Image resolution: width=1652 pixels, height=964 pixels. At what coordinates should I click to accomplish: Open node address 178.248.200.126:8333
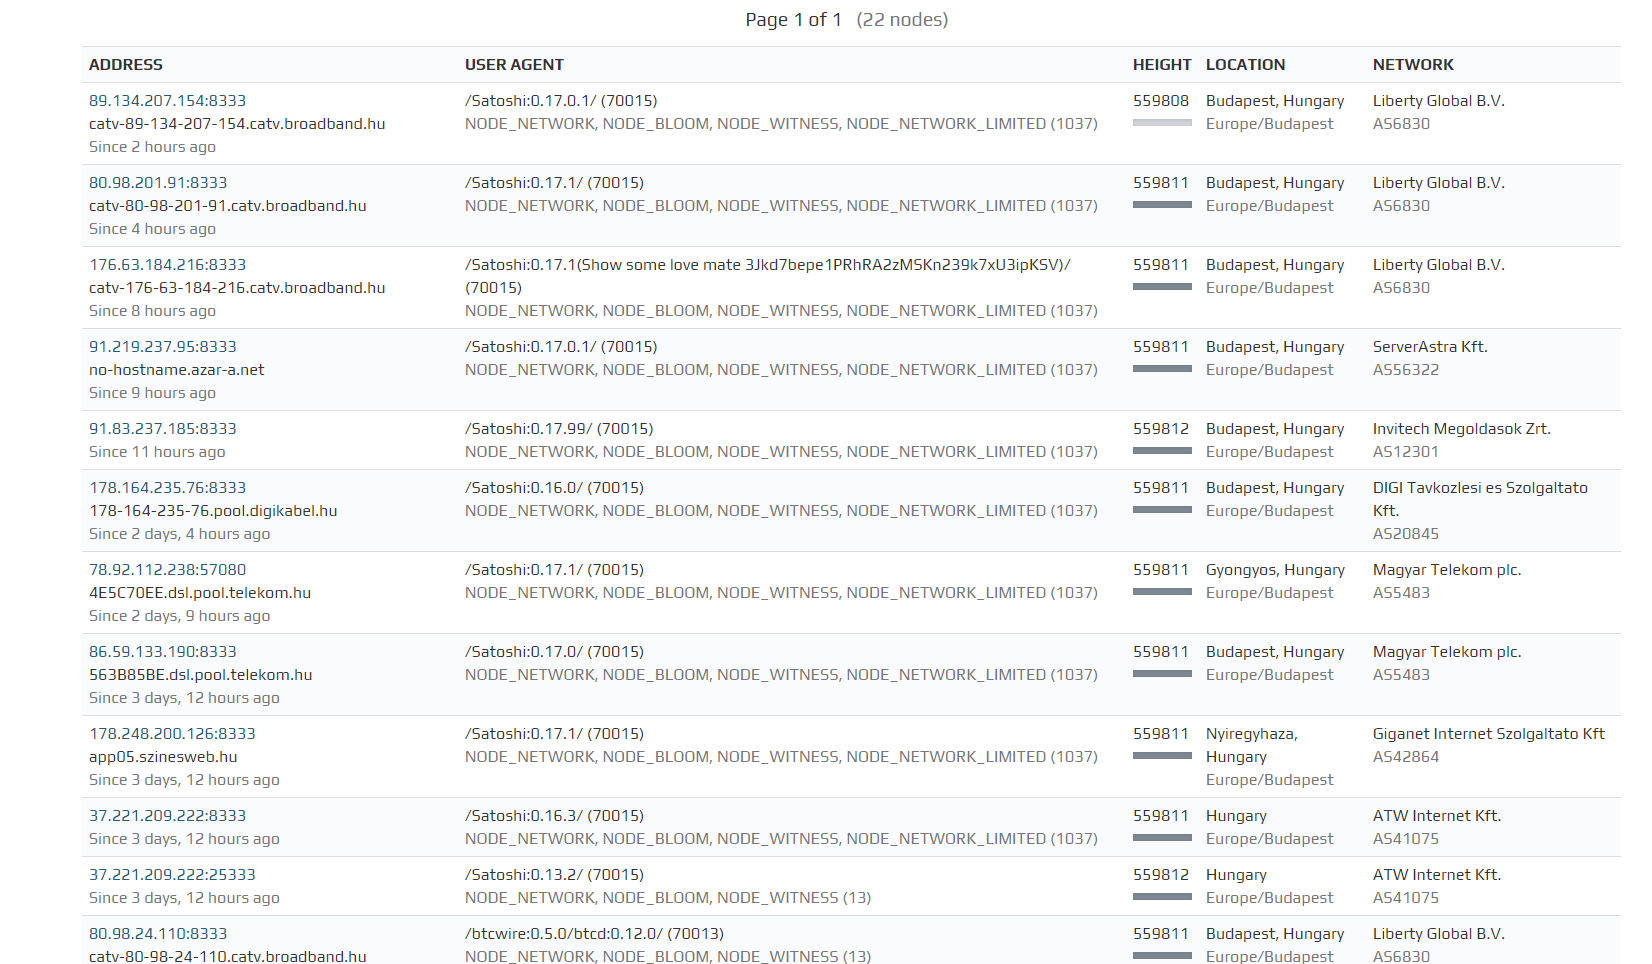click(x=172, y=734)
